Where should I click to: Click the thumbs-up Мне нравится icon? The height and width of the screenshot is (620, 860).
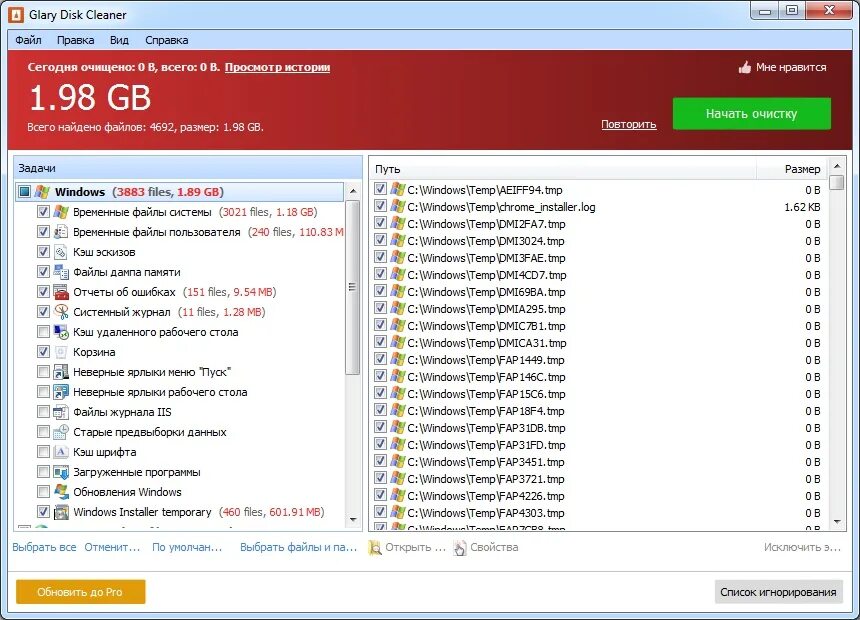pyautogui.click(x=745, y=67)
